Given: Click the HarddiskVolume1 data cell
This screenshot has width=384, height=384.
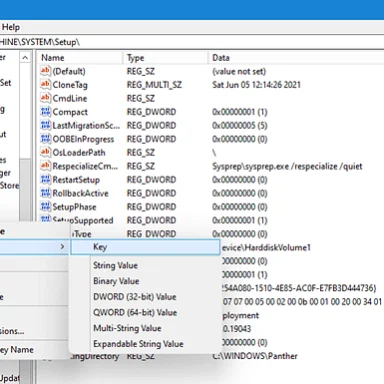Looking at the screenshot, I should (266, 248).
